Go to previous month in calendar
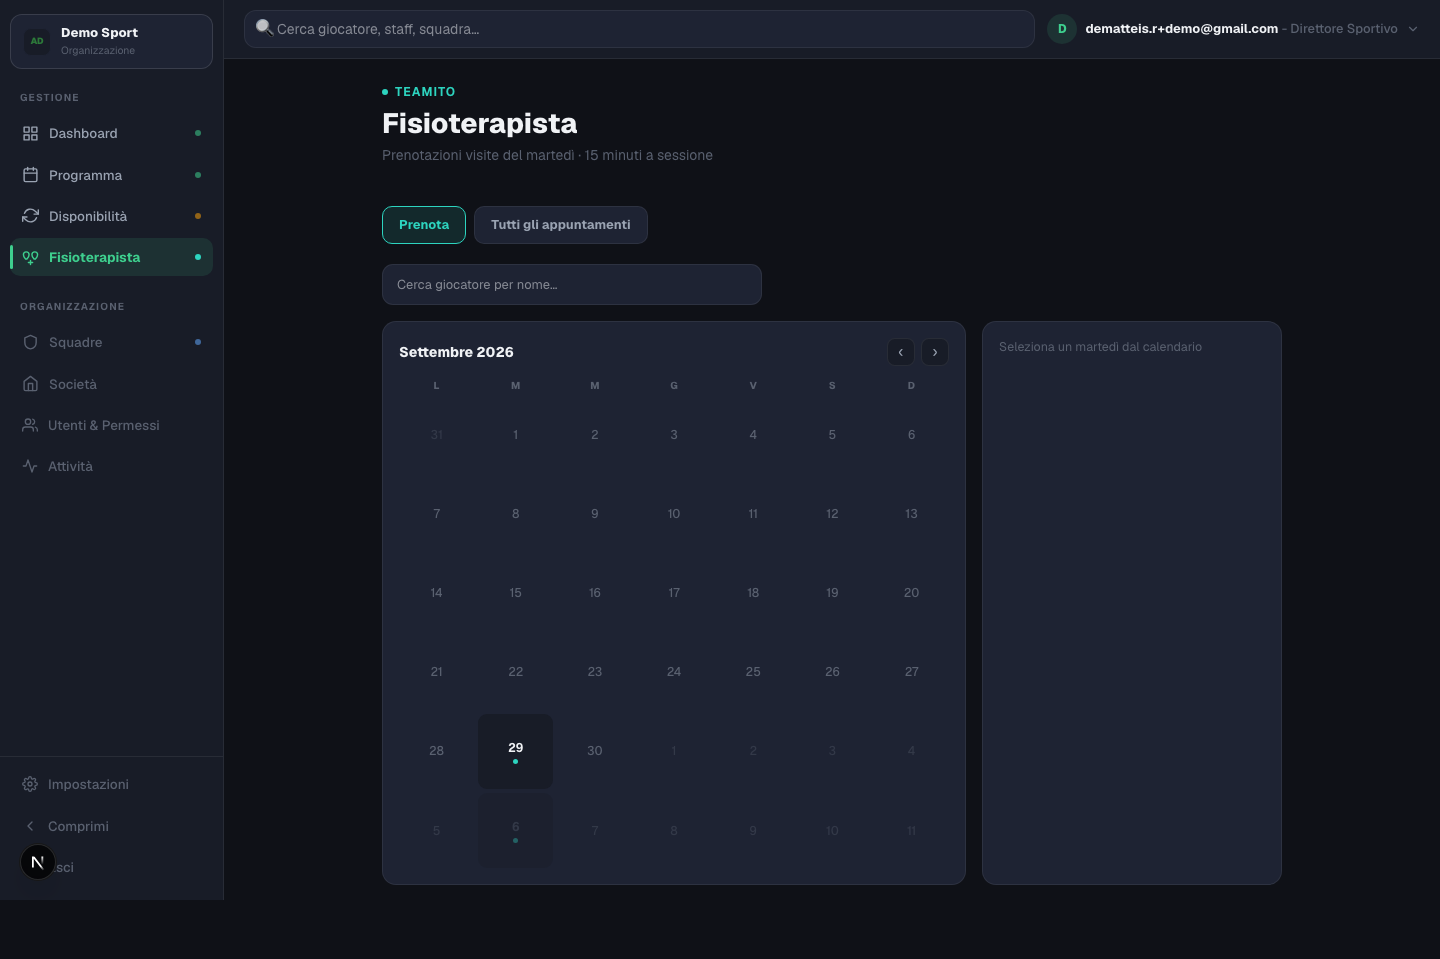The image size is (1440, 959). pyautogui.click(x=900, y=352)
